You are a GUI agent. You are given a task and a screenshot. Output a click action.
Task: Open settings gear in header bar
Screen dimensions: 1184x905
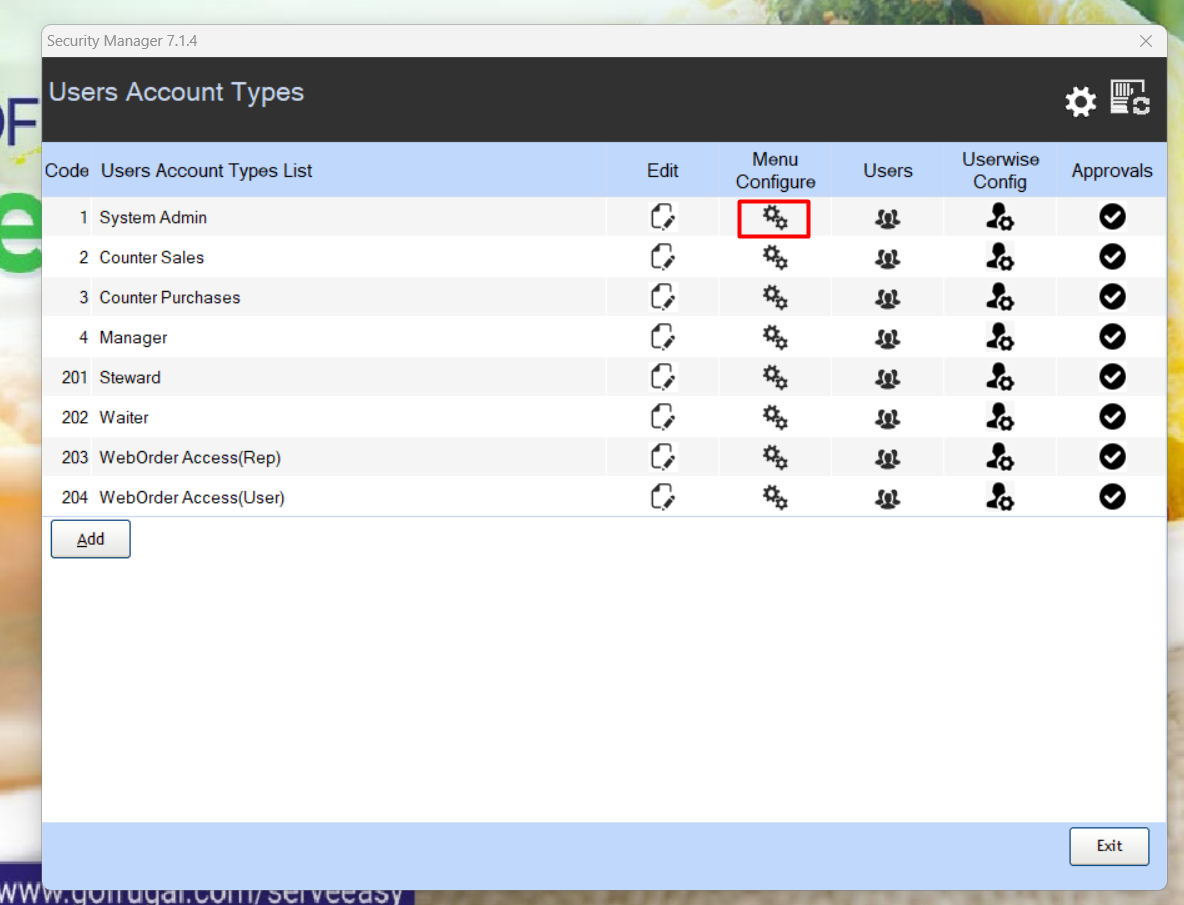(x=1080, y=101)
